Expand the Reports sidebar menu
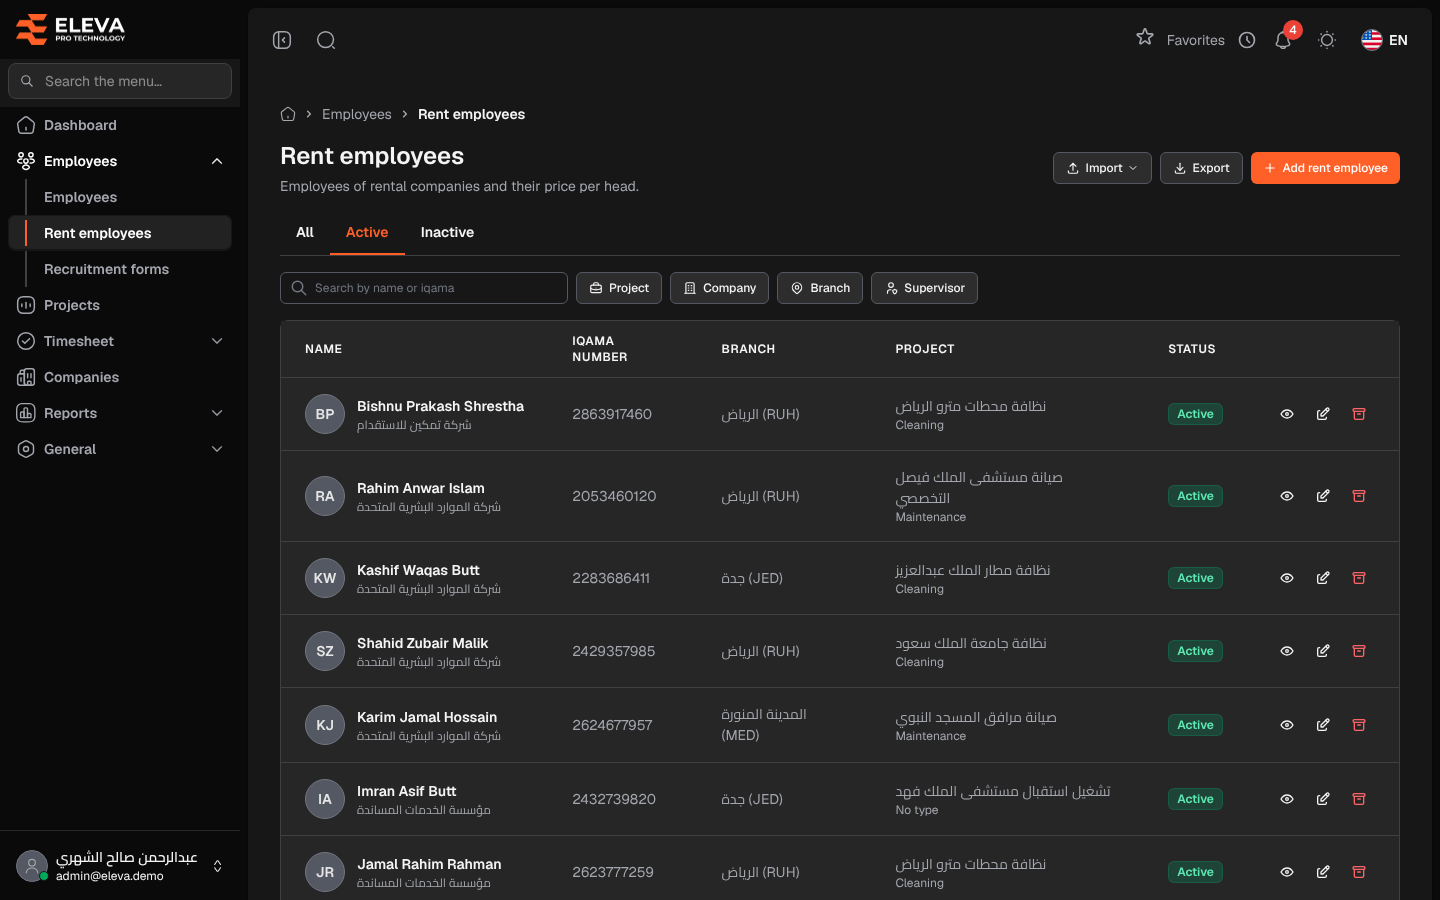This screenshot has width=1440, height=900. click(x=120, y=413)
